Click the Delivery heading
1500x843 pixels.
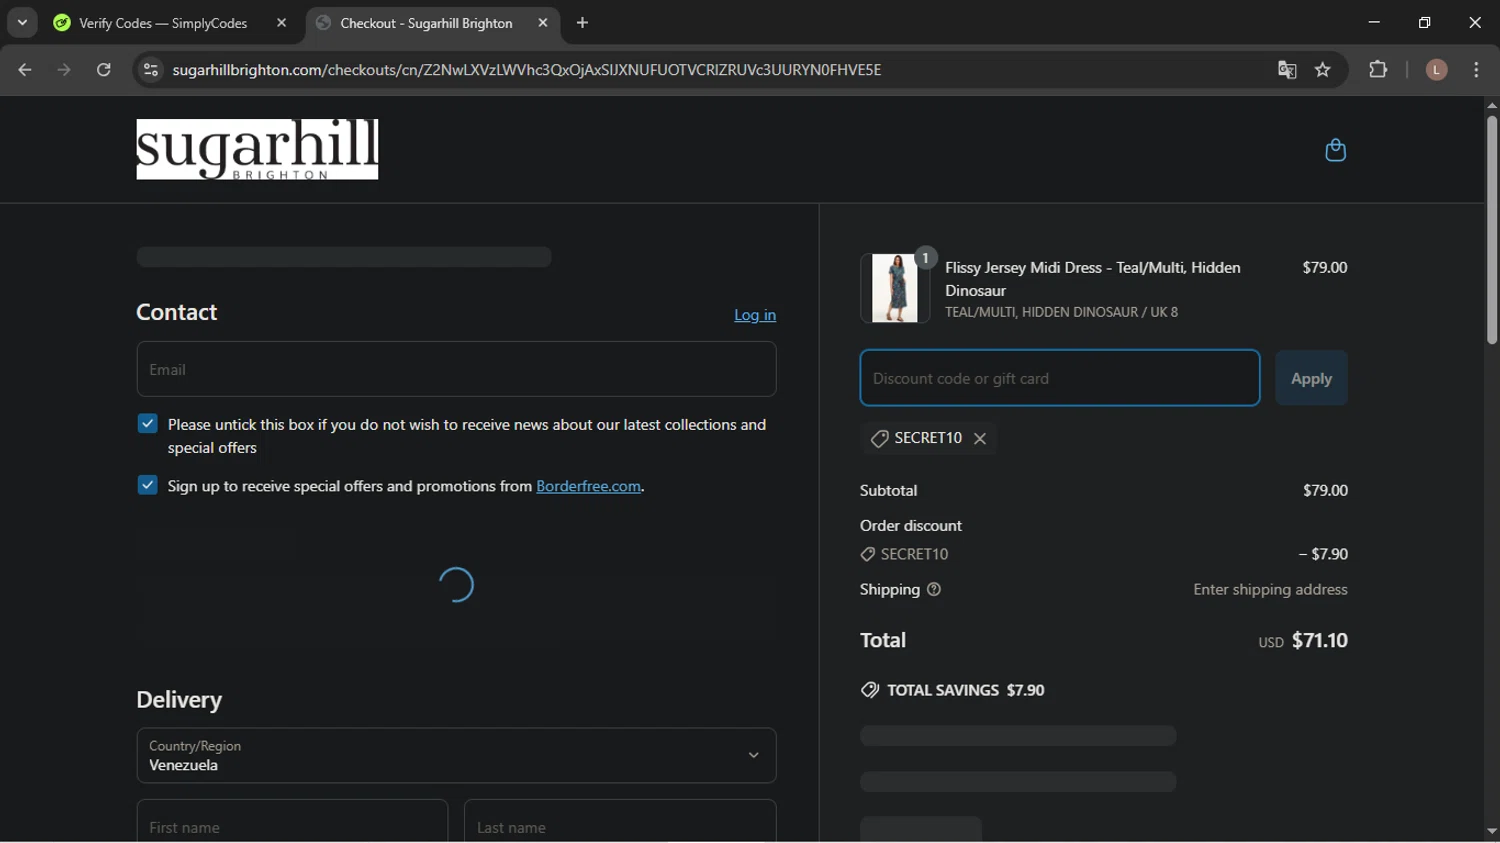tap(179, 699)
